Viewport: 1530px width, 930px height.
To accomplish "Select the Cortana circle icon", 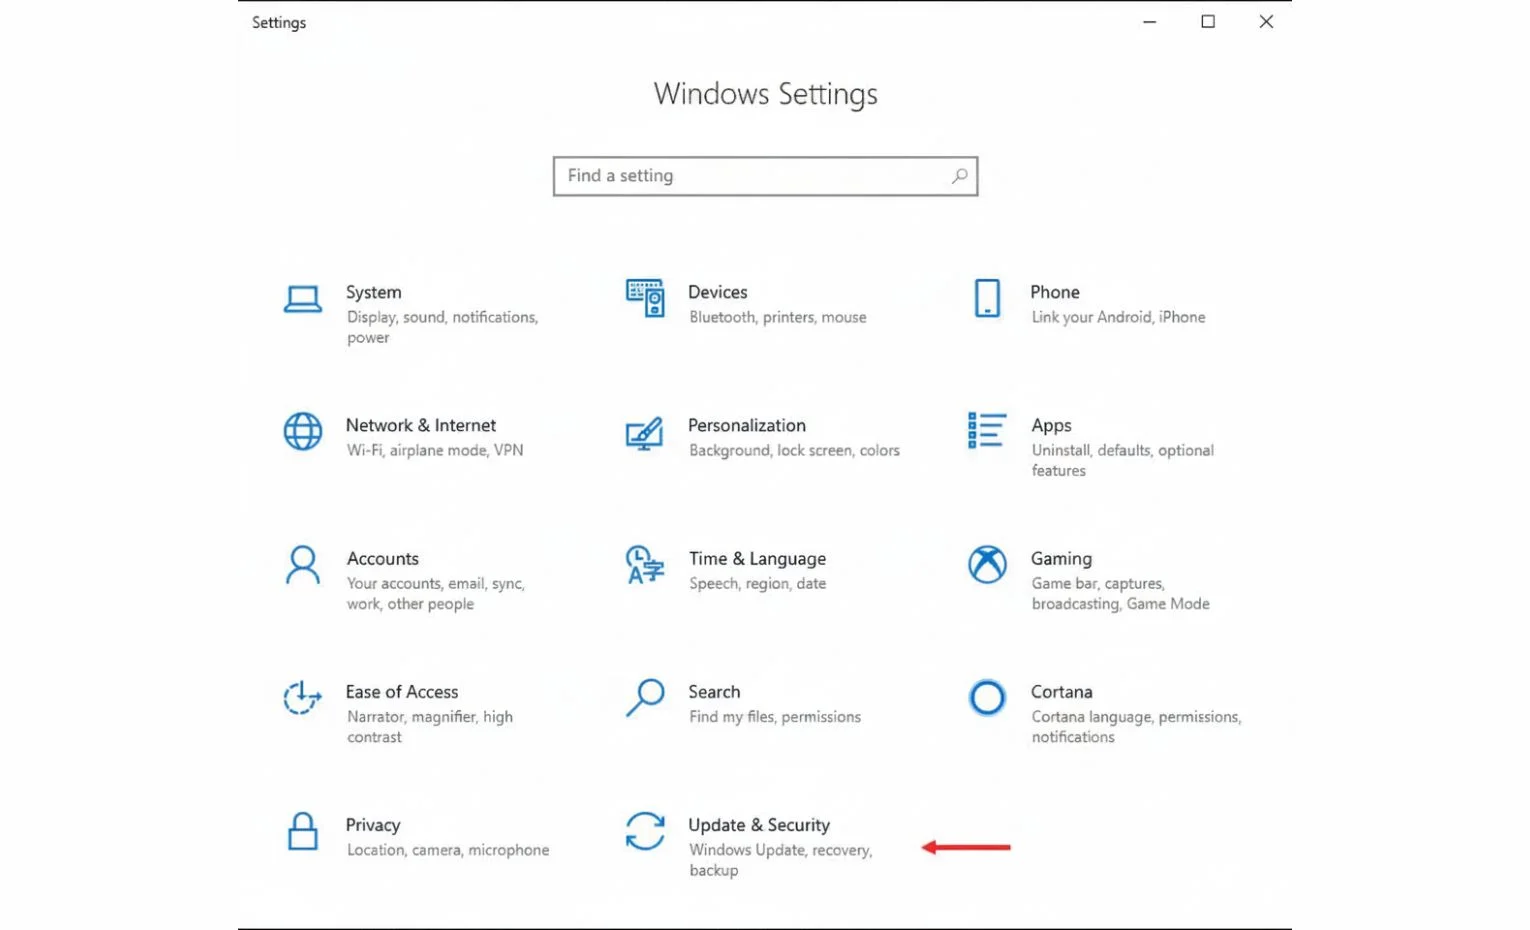I will (987, 698).
